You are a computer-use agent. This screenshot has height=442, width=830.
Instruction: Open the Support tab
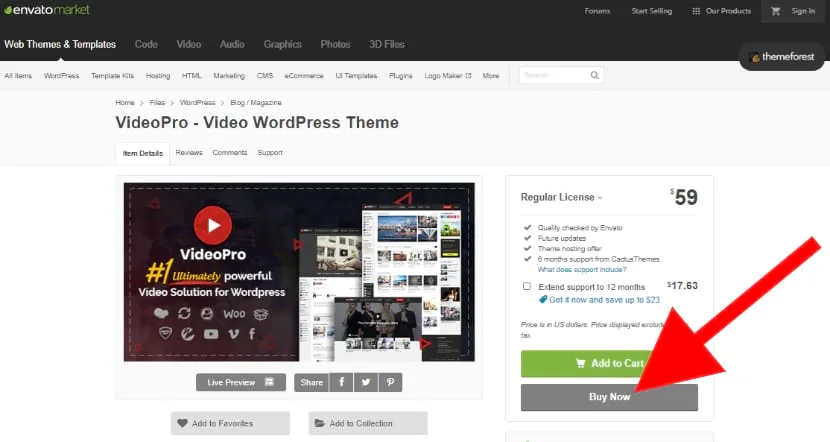(270, 152)
